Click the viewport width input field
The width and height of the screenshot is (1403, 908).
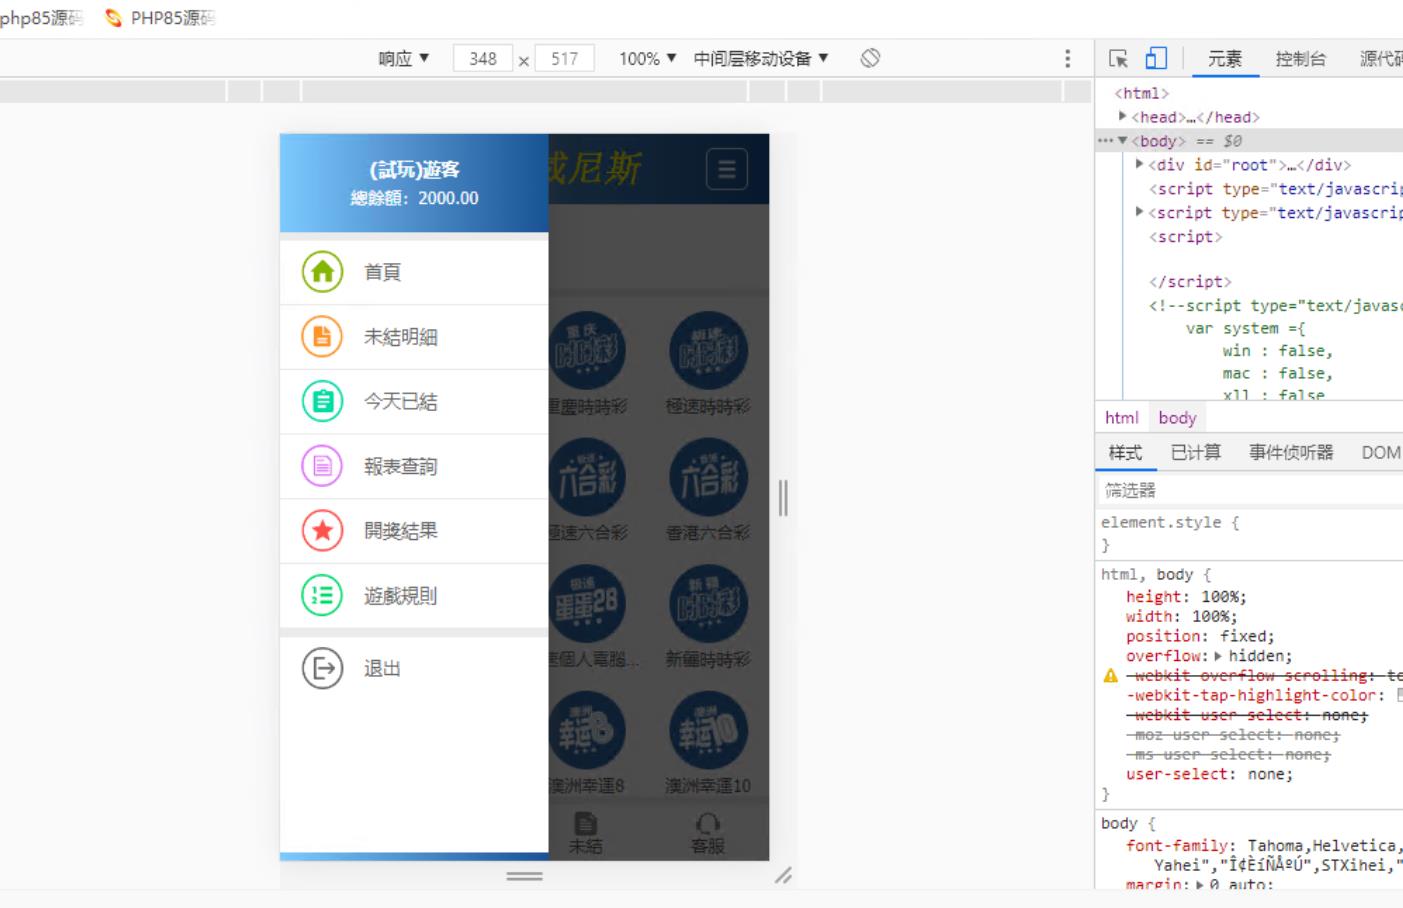coord(483,59)
